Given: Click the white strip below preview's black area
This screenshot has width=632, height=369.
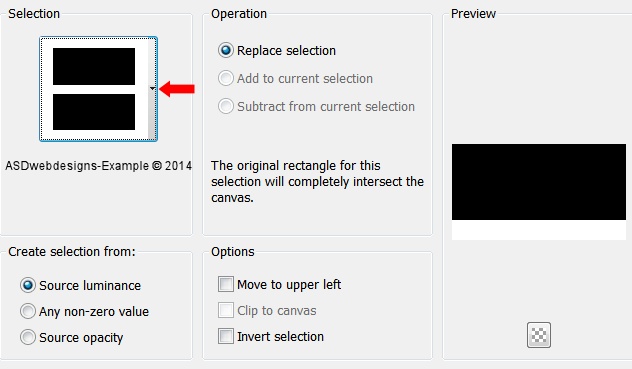Looking at the screenshot, I should click(x=539, y=230).
